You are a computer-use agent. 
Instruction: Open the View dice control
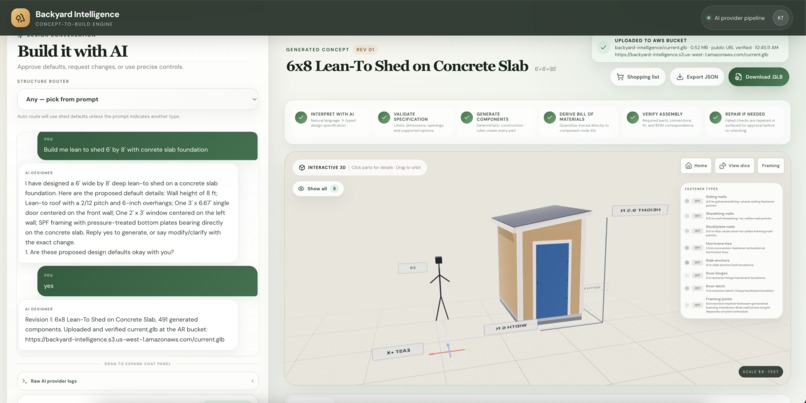[734, 166]
